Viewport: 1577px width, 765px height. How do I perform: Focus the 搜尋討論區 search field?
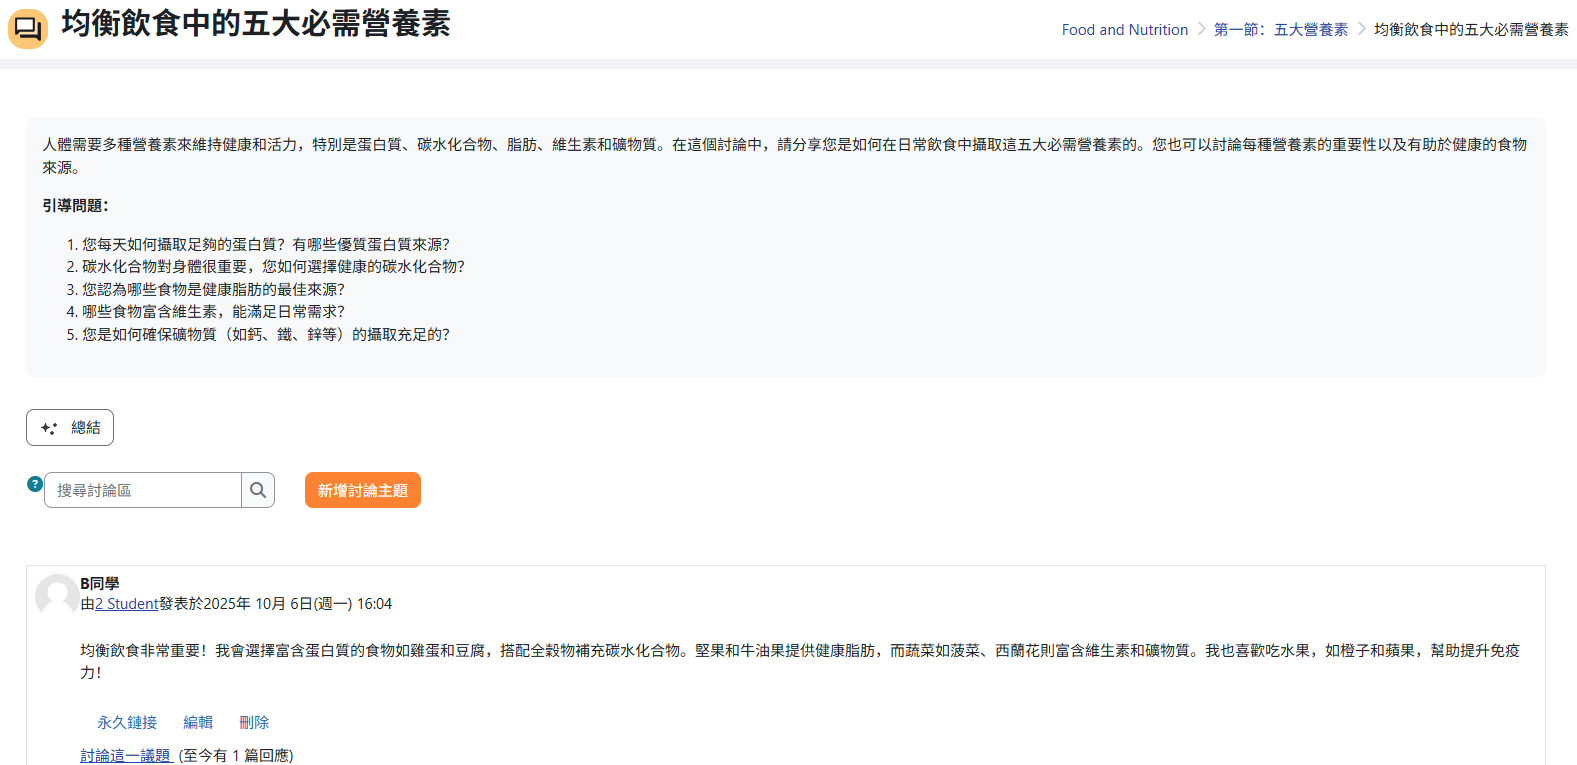click(x=143, y=490)
